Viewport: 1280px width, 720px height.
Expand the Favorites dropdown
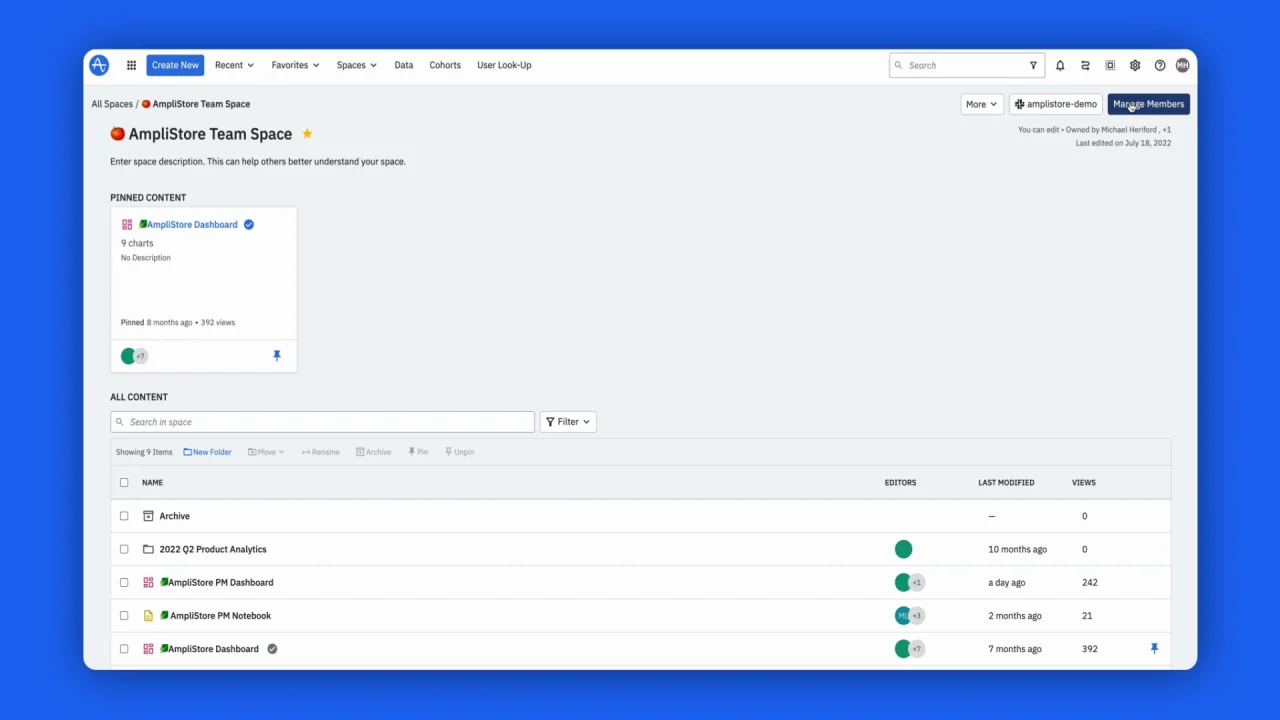click(295, 65)
